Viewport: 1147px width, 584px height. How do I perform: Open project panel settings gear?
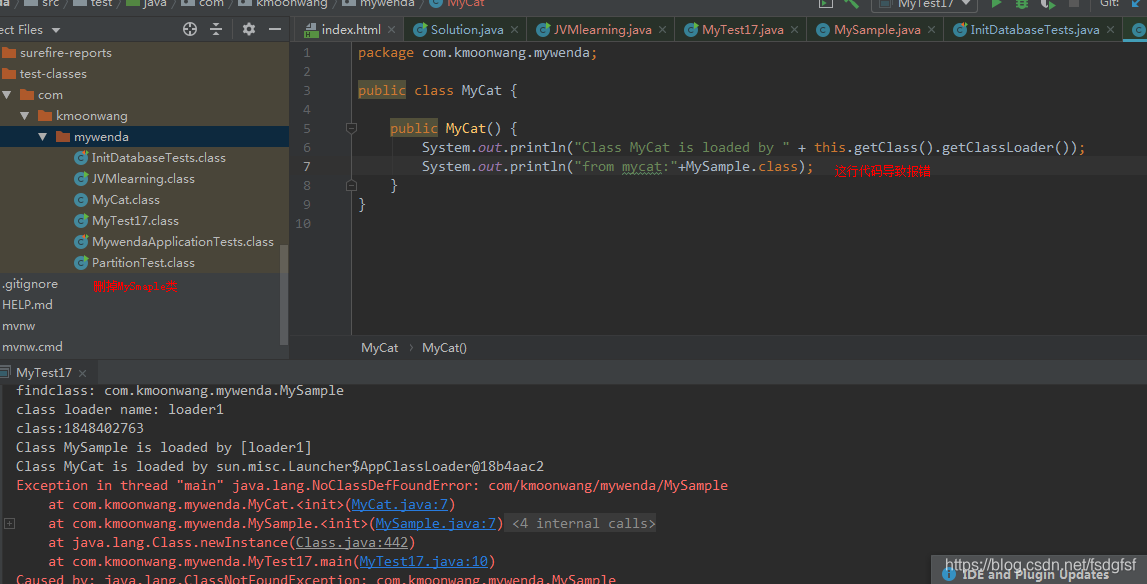coord(249,29)
